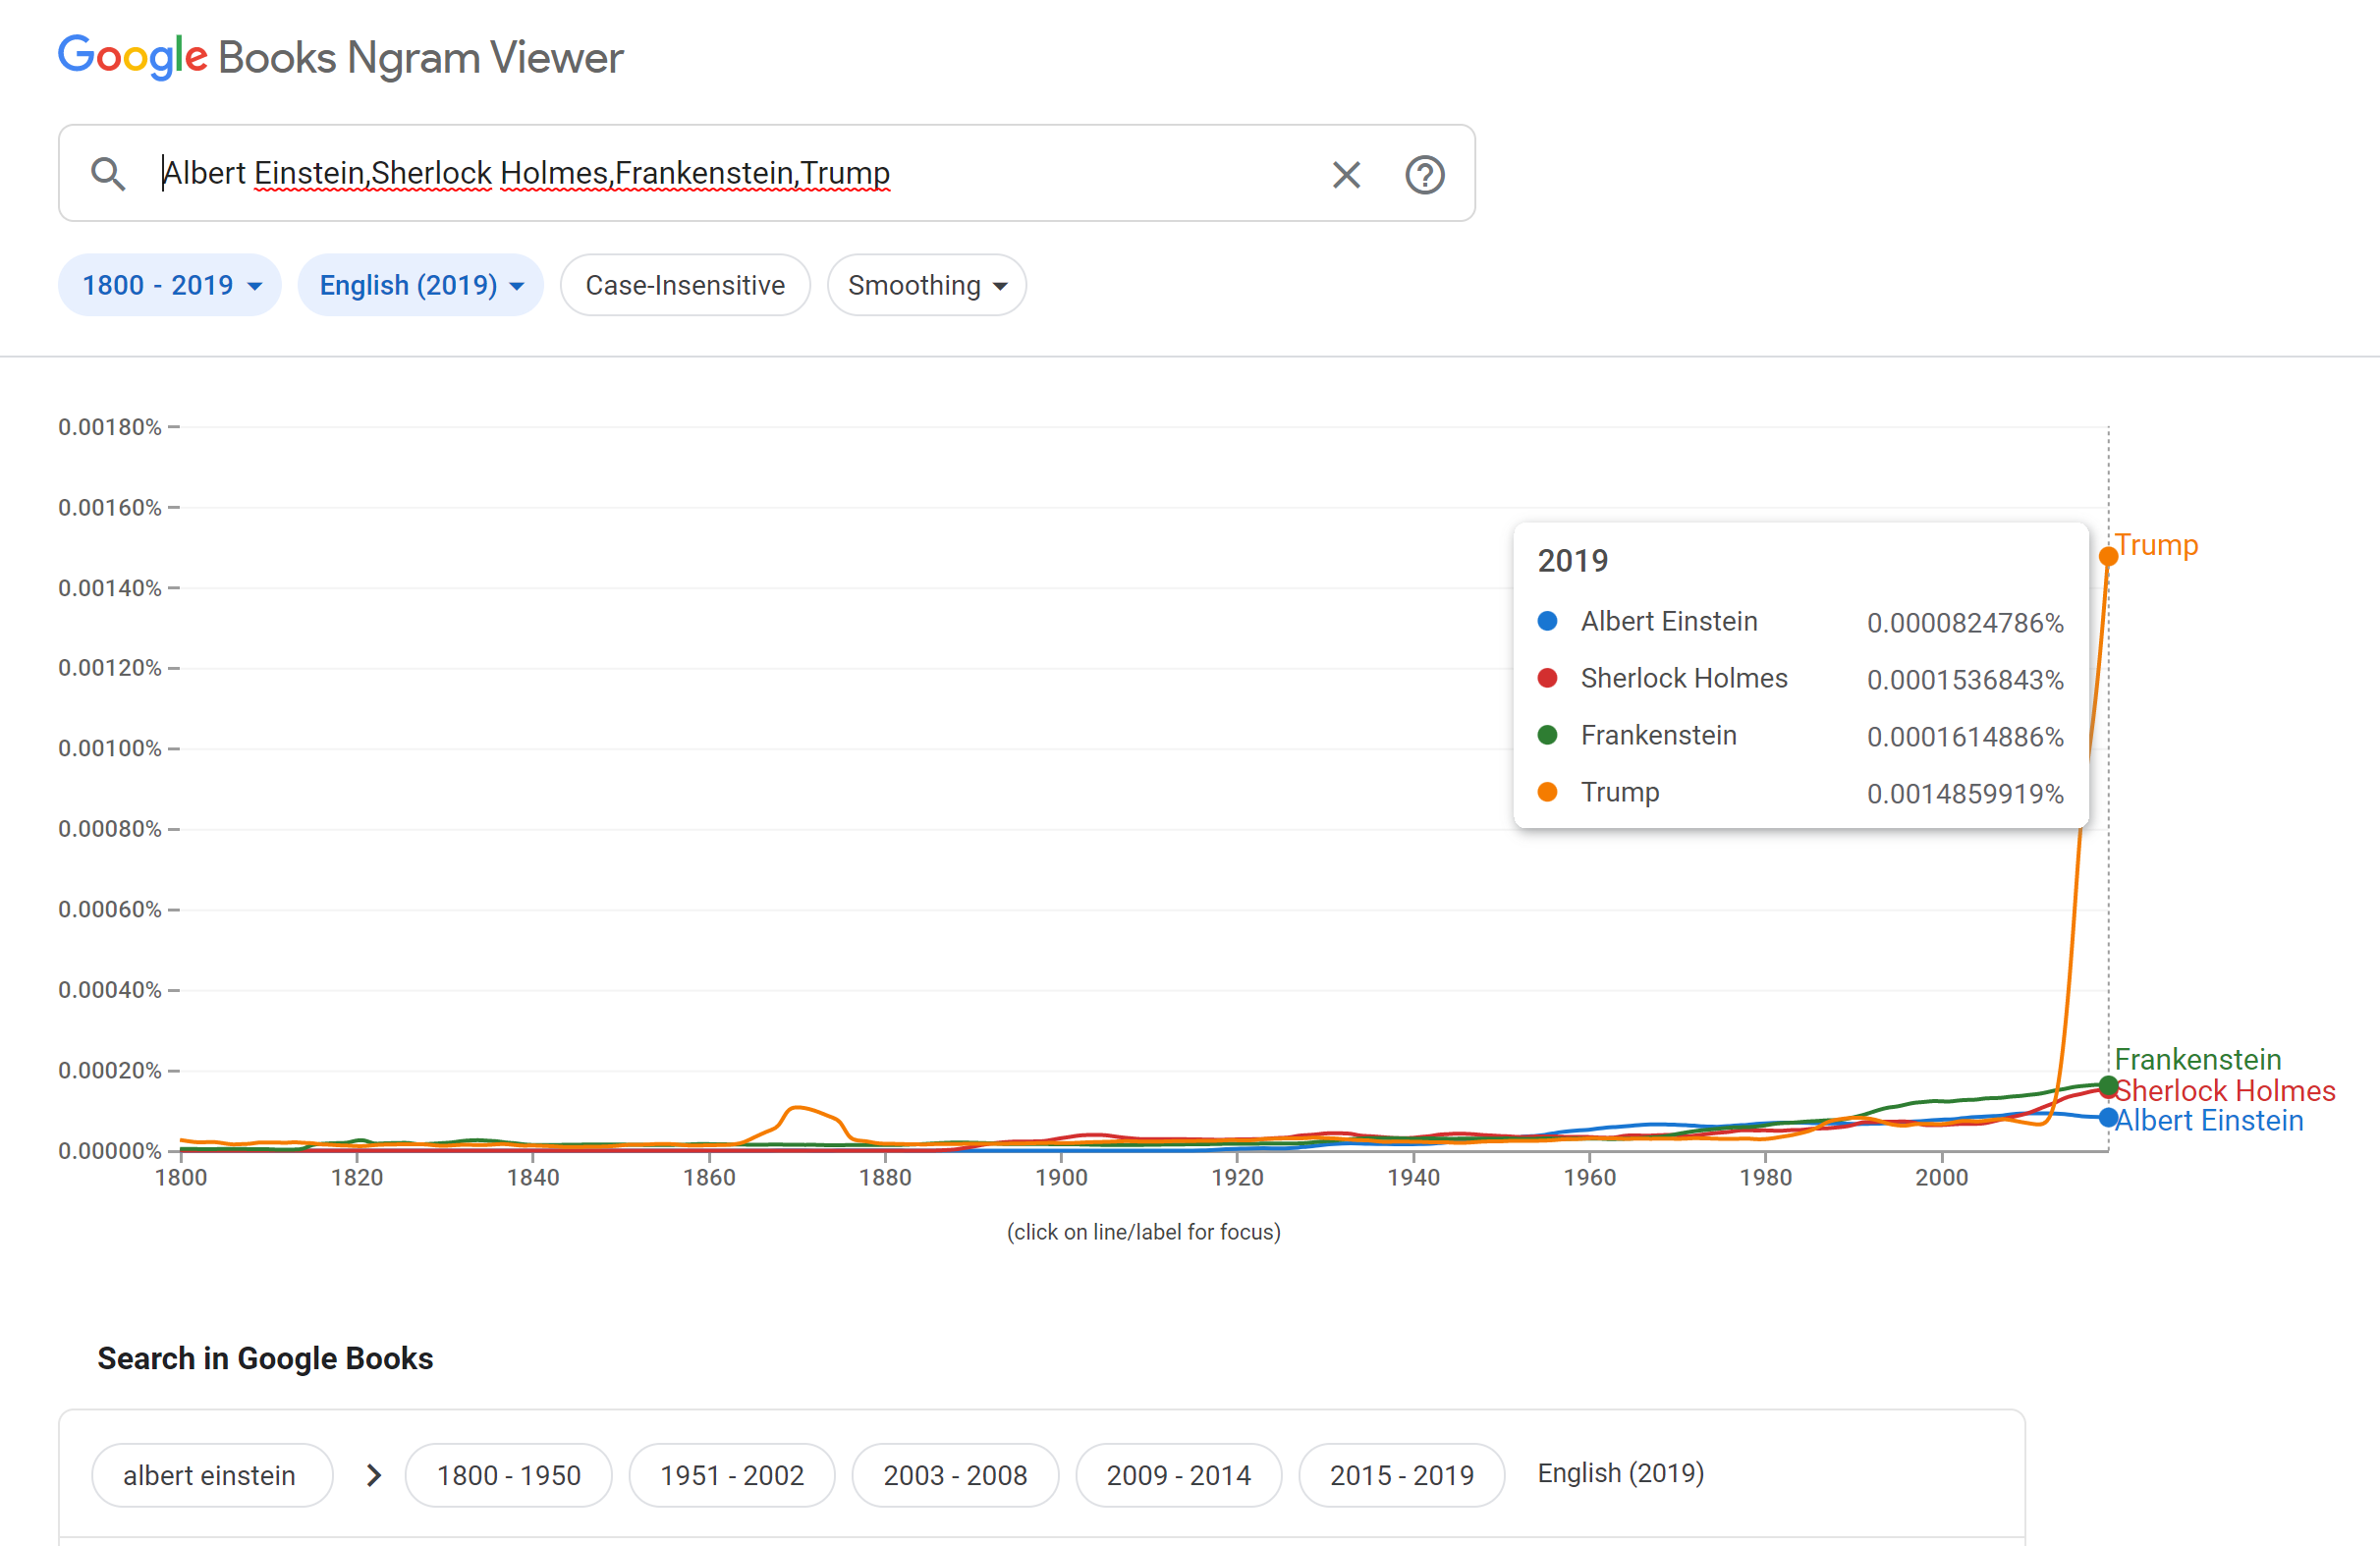The width and height of the screenshot is (2380, 1546).
Task: Open the English (2019) corpus dropdown
Action: 420,285
